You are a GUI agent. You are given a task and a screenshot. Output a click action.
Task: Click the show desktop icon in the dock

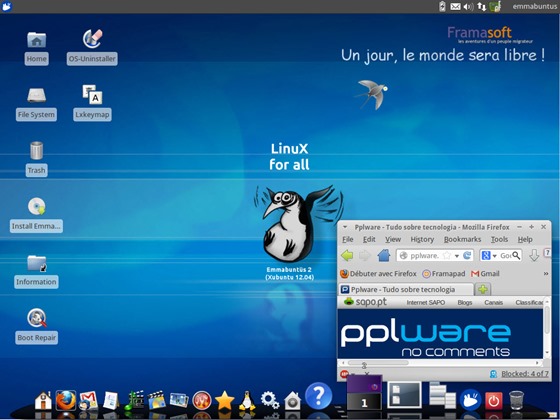click(404, 395)
